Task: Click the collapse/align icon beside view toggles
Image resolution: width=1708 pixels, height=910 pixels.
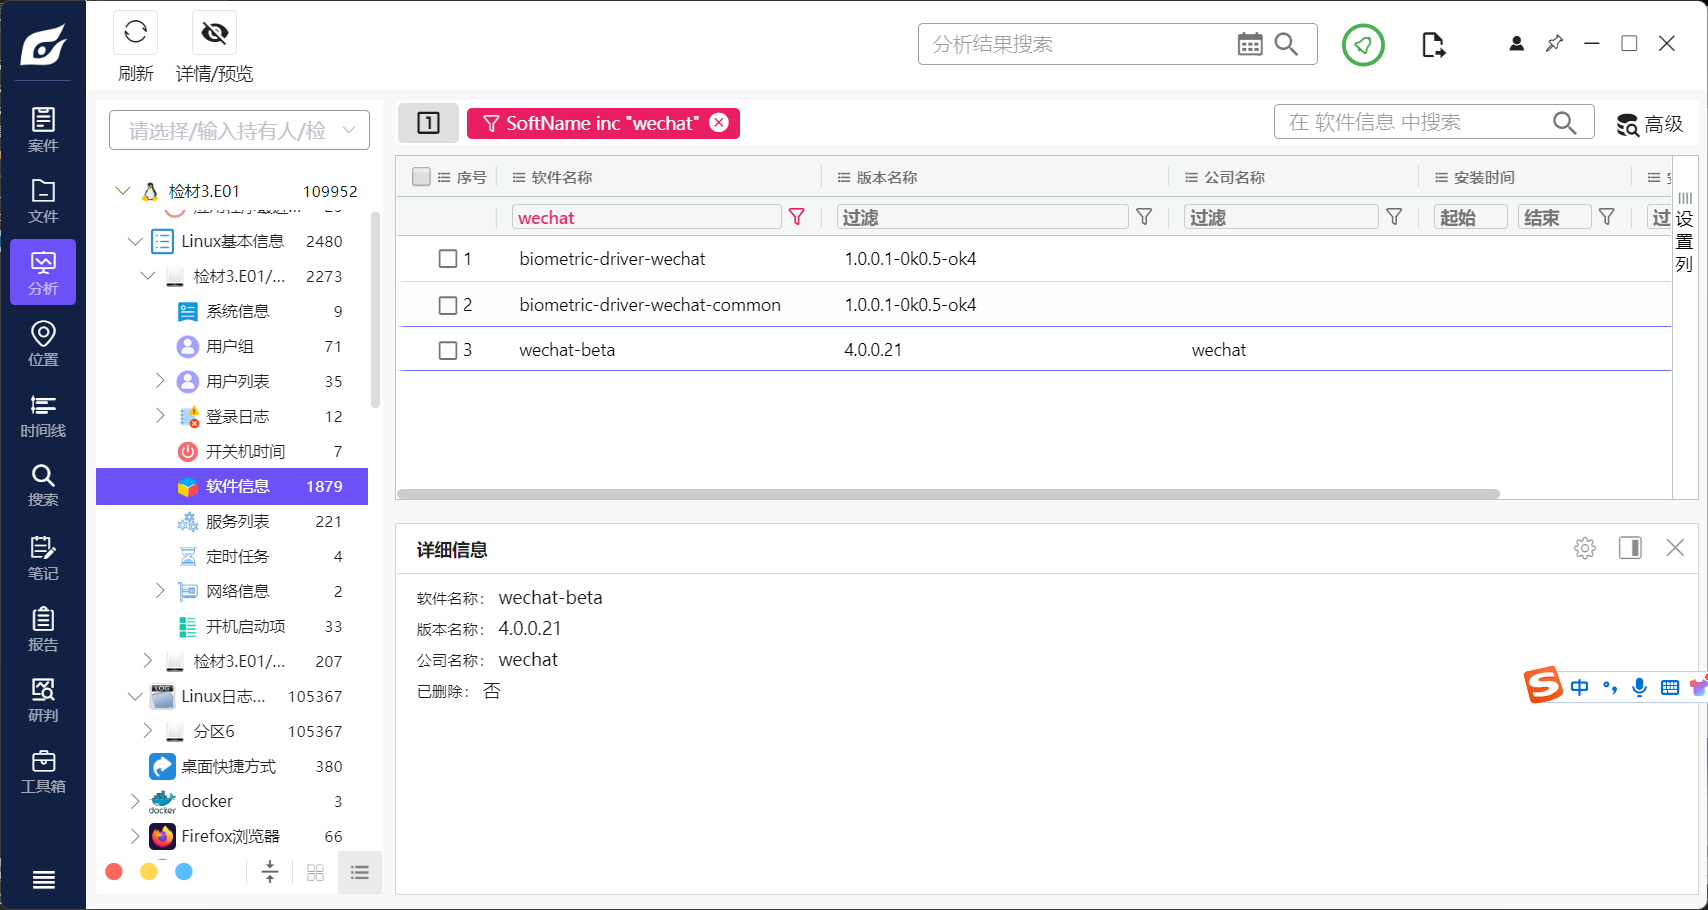Action: [x=270, y=872]
